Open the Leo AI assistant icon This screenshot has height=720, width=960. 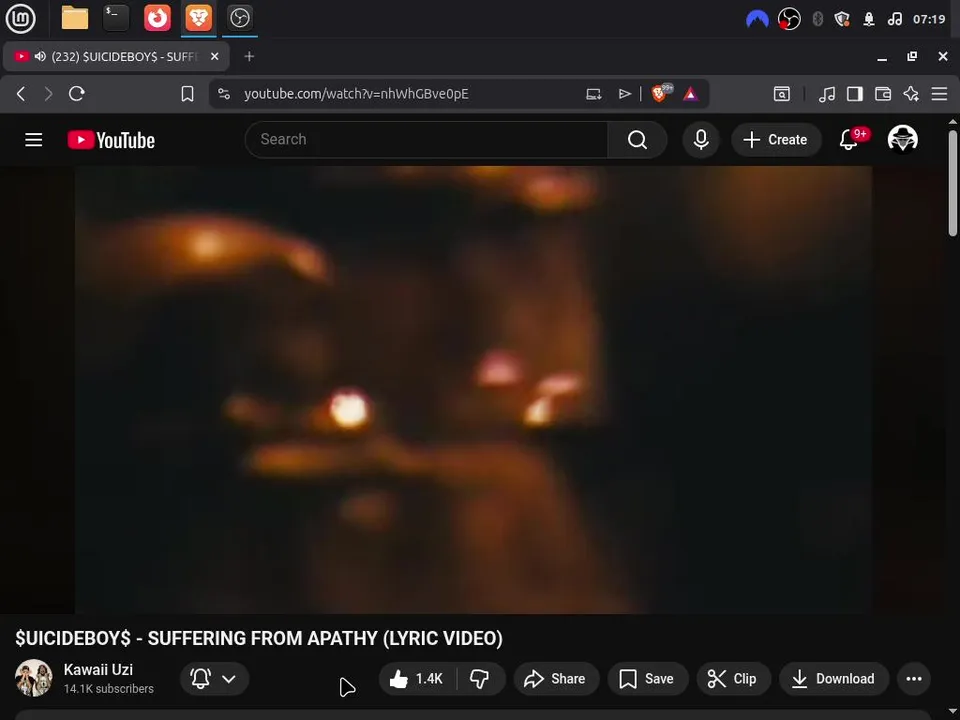911,94
